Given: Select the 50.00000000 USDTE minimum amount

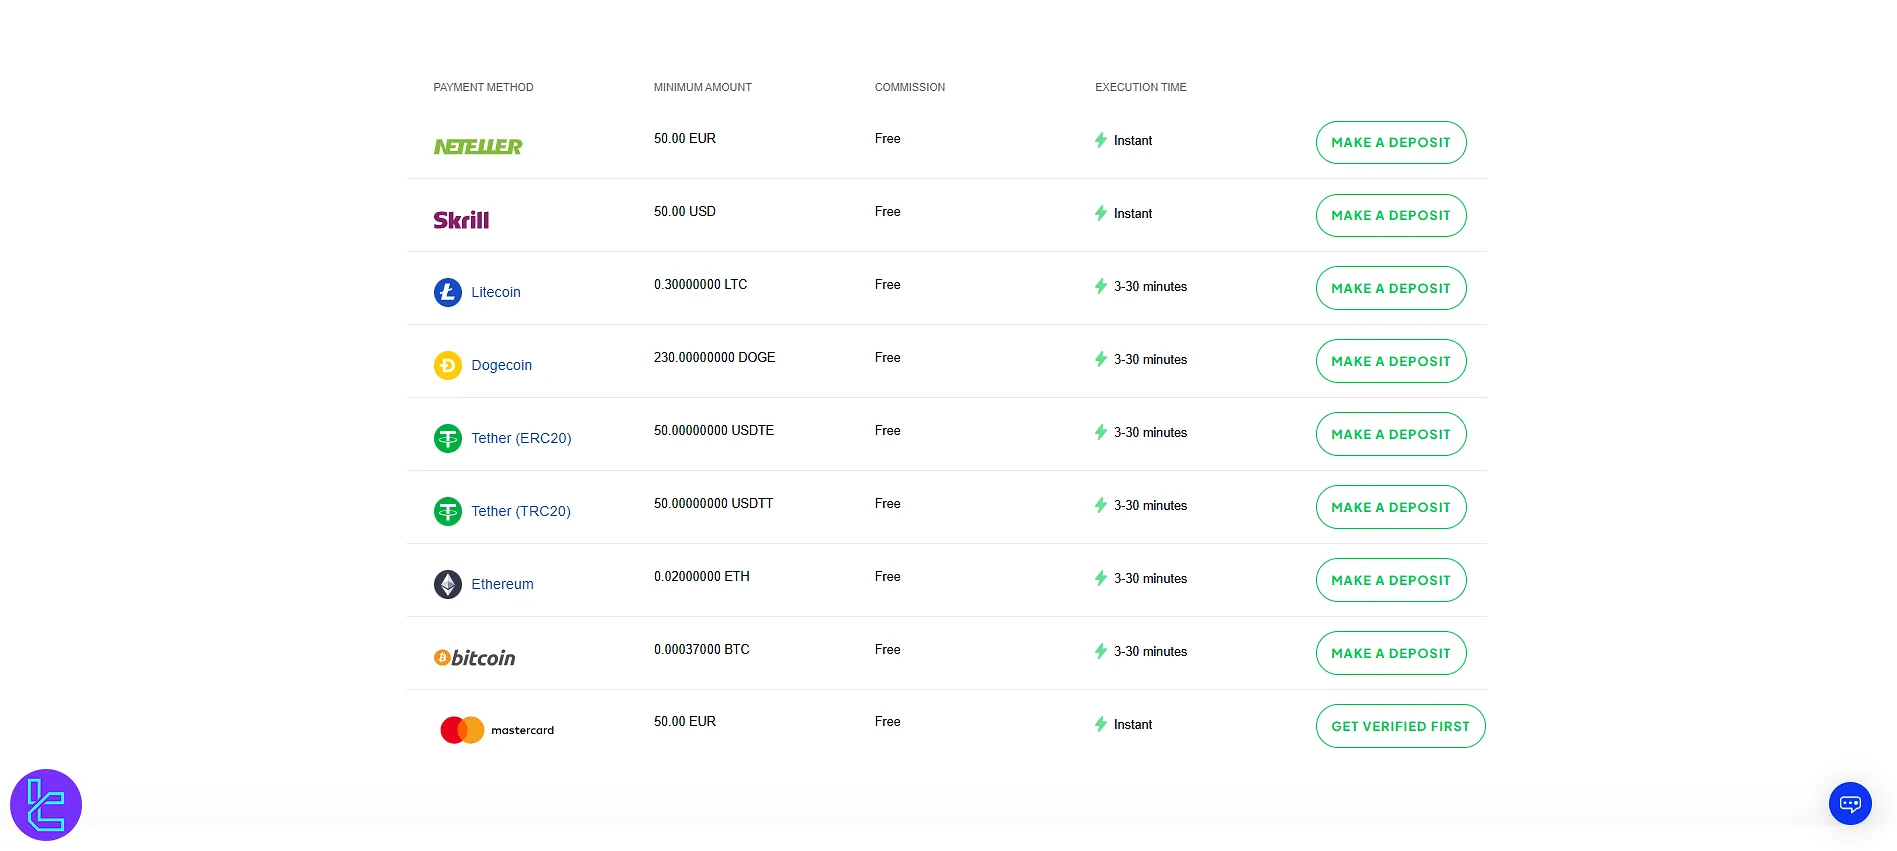Looking at the screenshot, I should 714,430.
